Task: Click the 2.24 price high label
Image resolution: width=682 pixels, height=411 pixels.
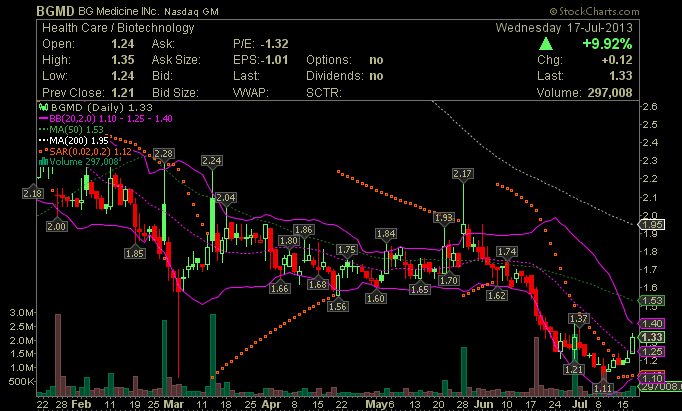Action: click(x=212, y=160)
